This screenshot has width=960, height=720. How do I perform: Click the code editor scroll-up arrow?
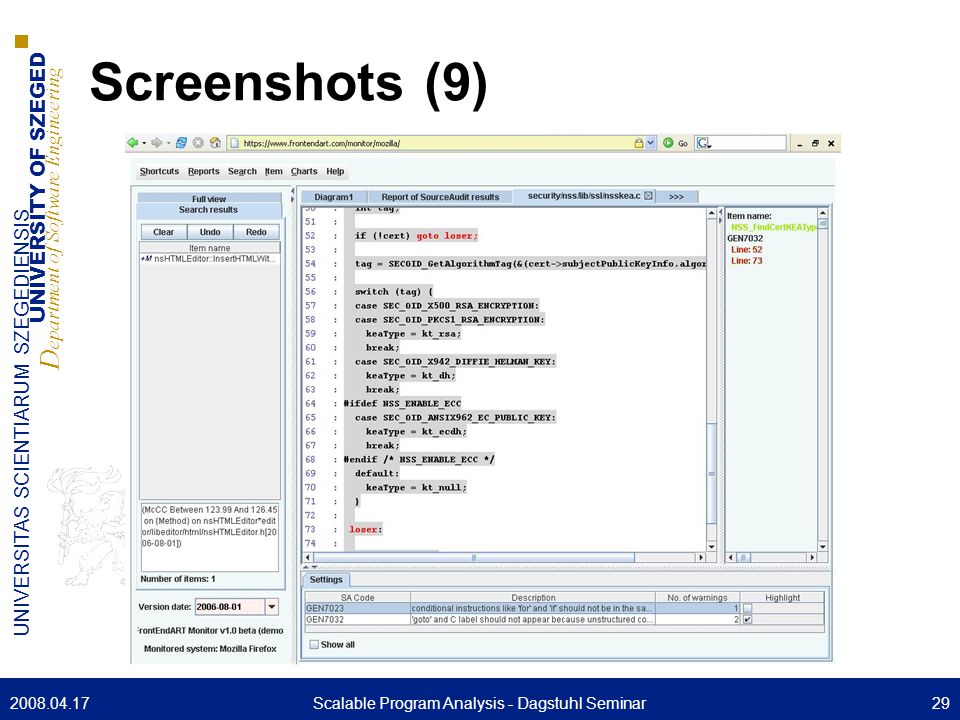711,213
